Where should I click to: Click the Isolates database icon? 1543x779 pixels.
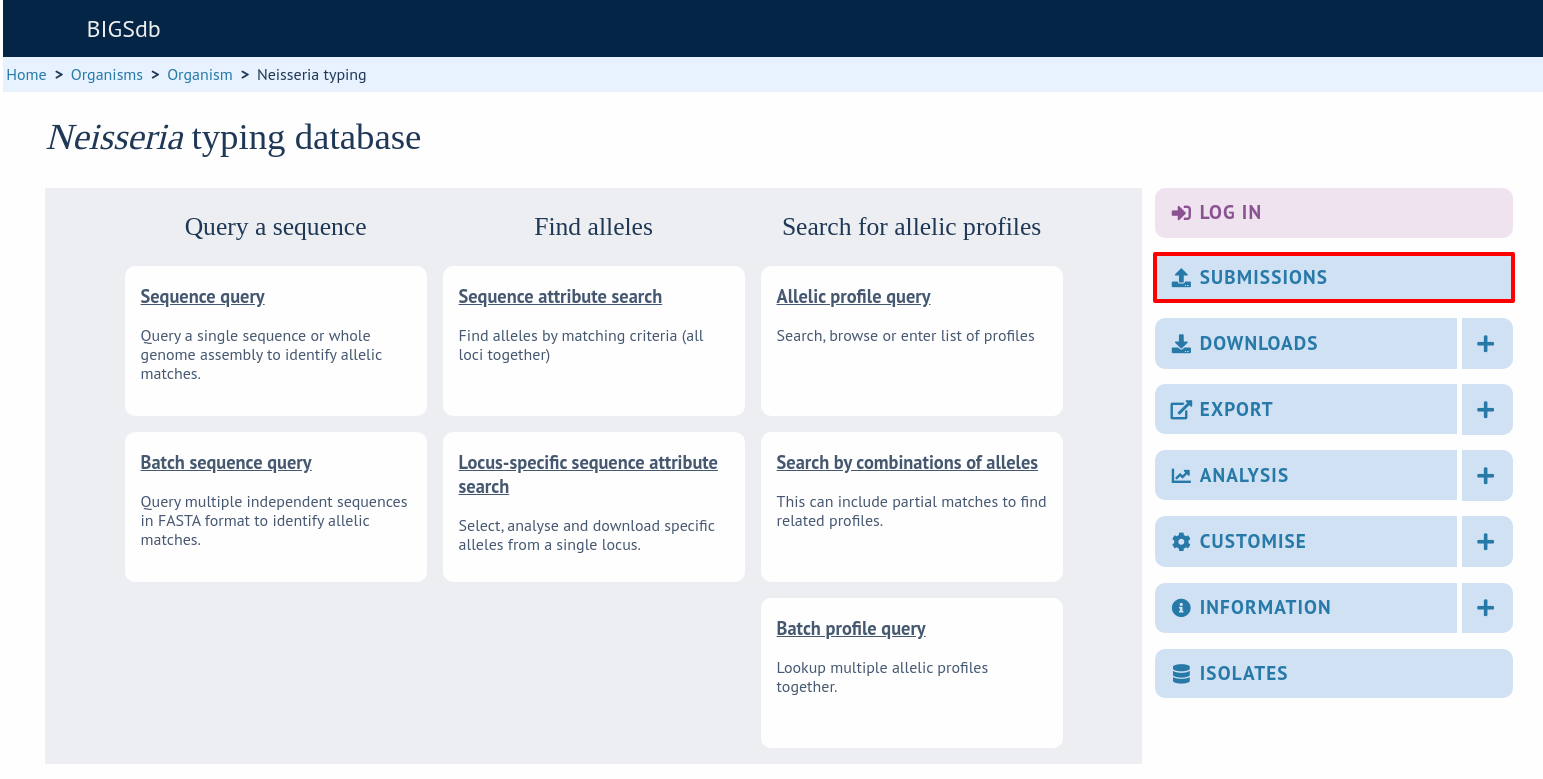coord(1181,674)
